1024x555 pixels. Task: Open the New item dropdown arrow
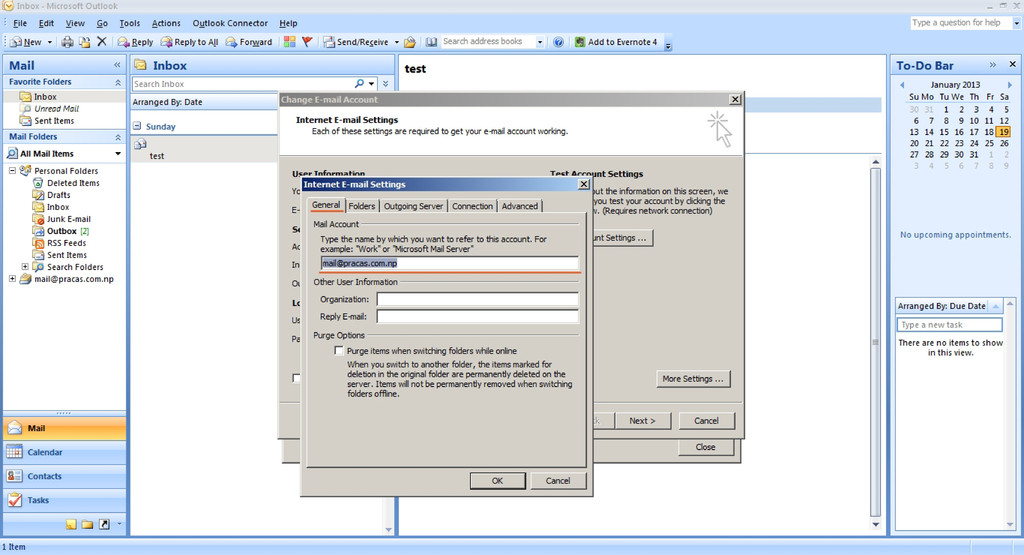point(50,42)
